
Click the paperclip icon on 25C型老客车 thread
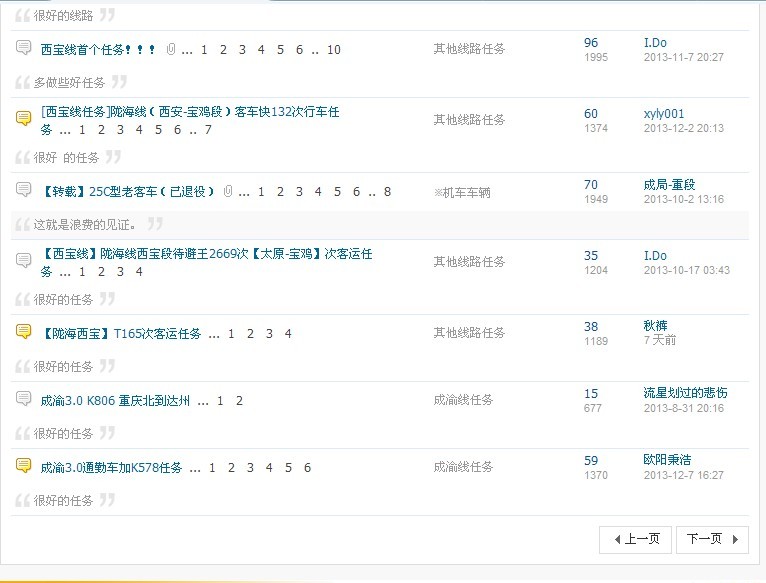[229, 191]
